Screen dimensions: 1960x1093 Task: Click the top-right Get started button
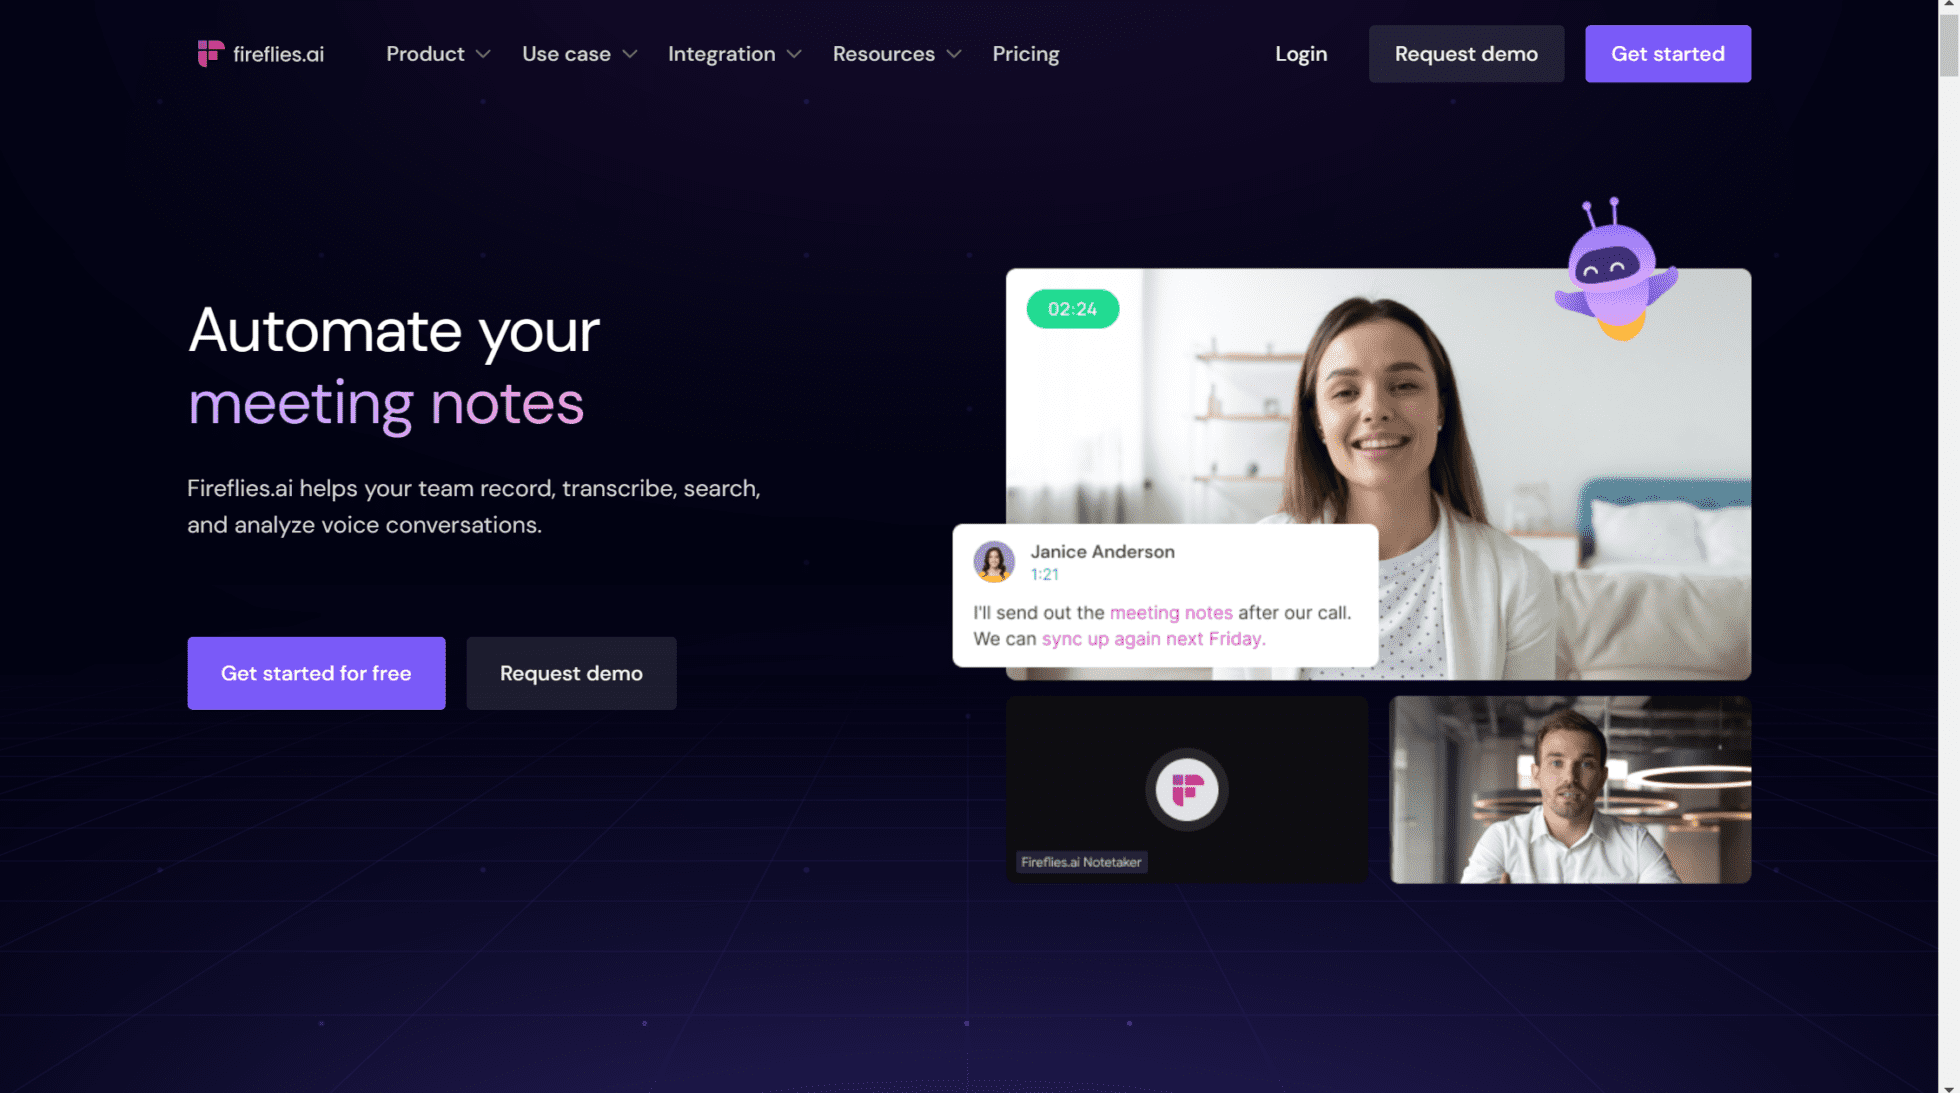[1668, 54]
